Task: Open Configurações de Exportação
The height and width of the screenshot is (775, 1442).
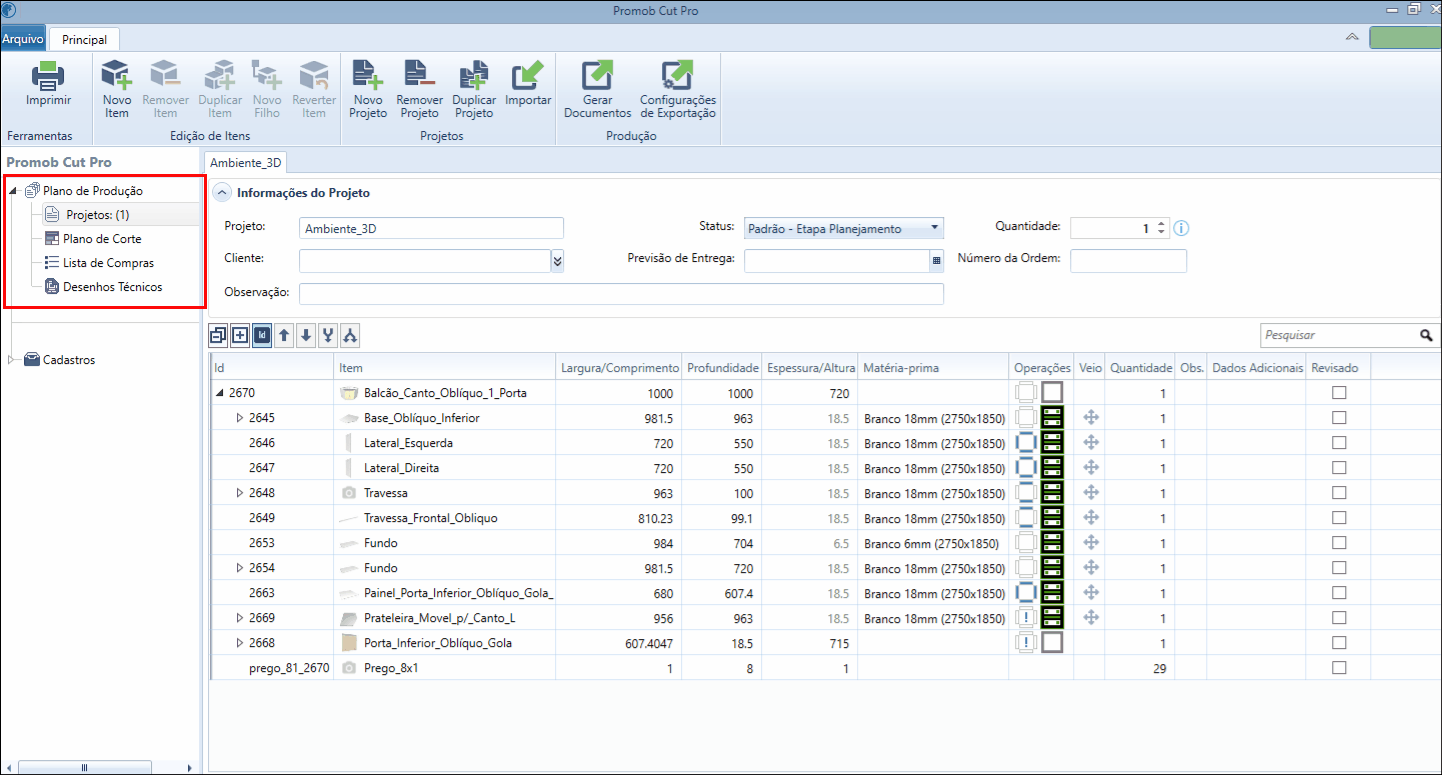Action: click(678, 89)
